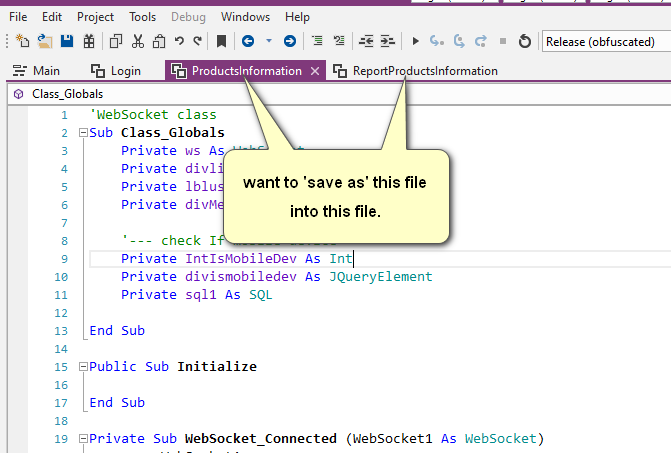This screenshot has height=453, width=671.
Task: Close the ProductsInformation tab
Action: click(315, 71)
